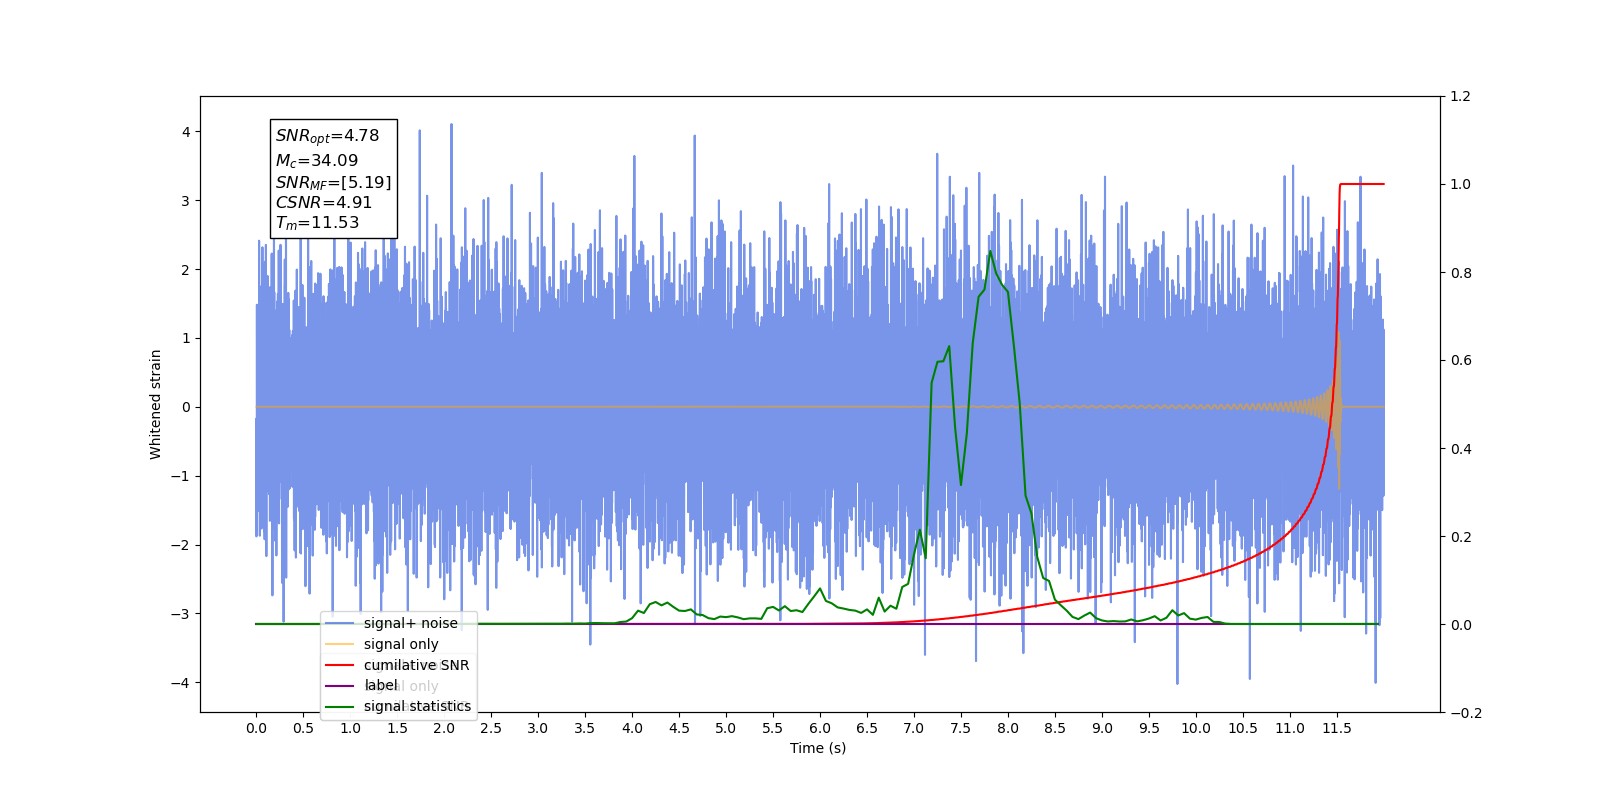The image size is (1600, 800).
Task: Click the 3.5 tick on time axis
Action: tap(585, 728)
